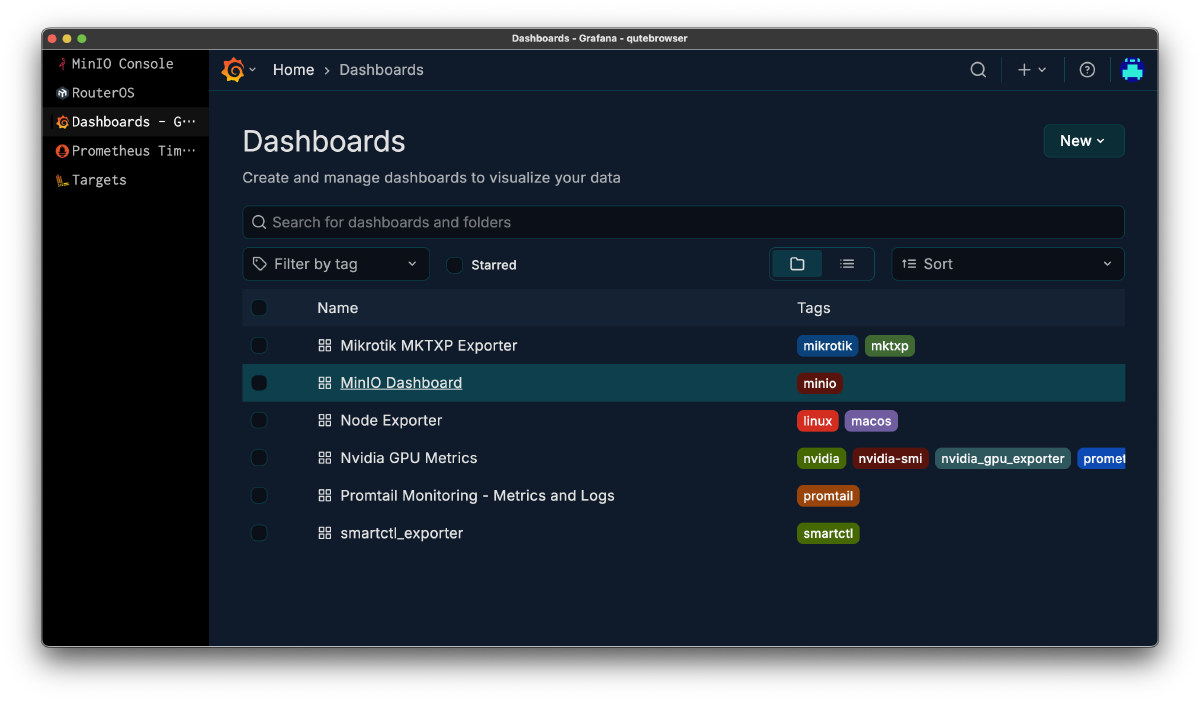This screenshot has height=702, width=1200.
Task: Click the plus icon to create new item
Action: tap(1023, 69)
